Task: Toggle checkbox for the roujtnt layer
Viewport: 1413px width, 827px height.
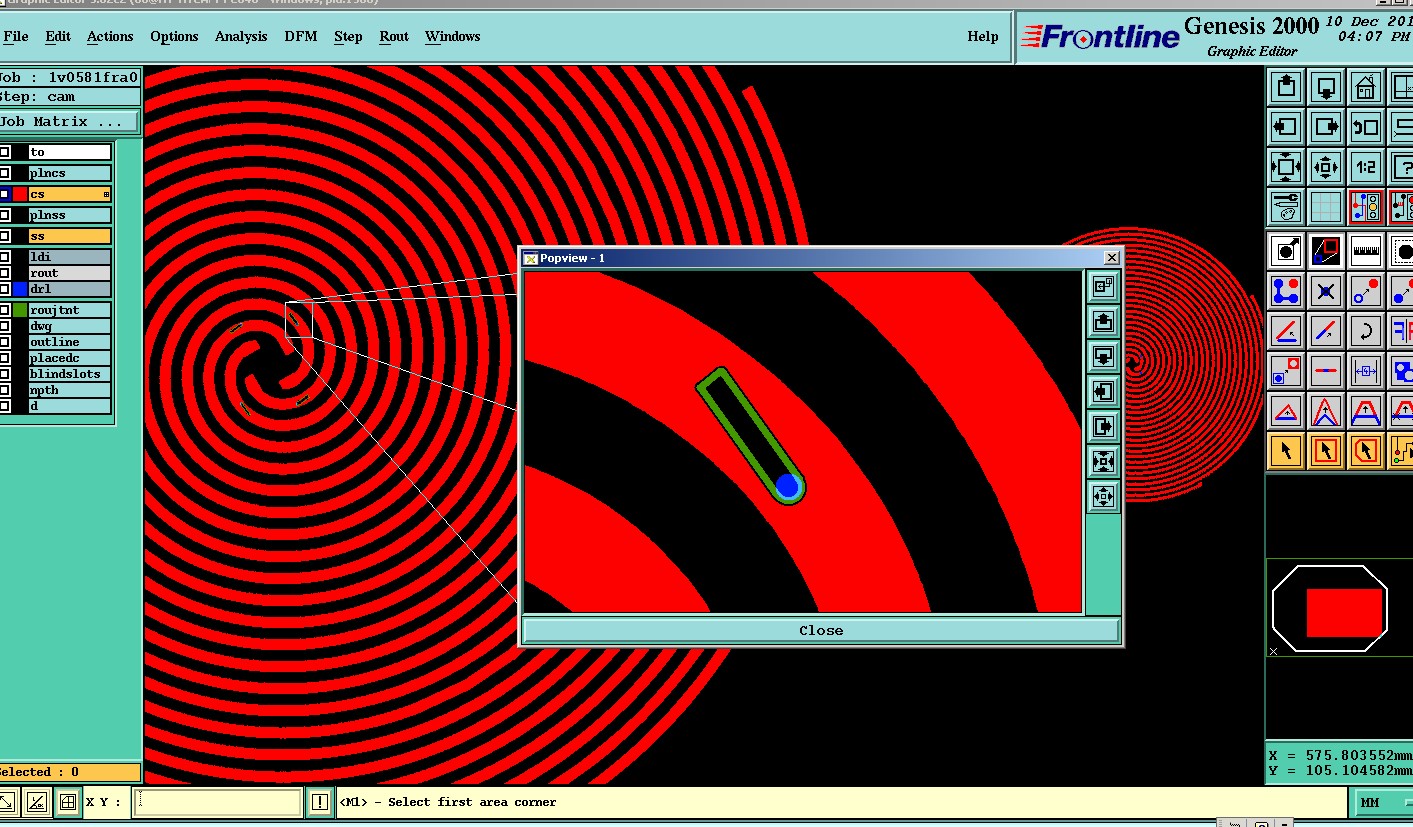Action: (5, 310)
